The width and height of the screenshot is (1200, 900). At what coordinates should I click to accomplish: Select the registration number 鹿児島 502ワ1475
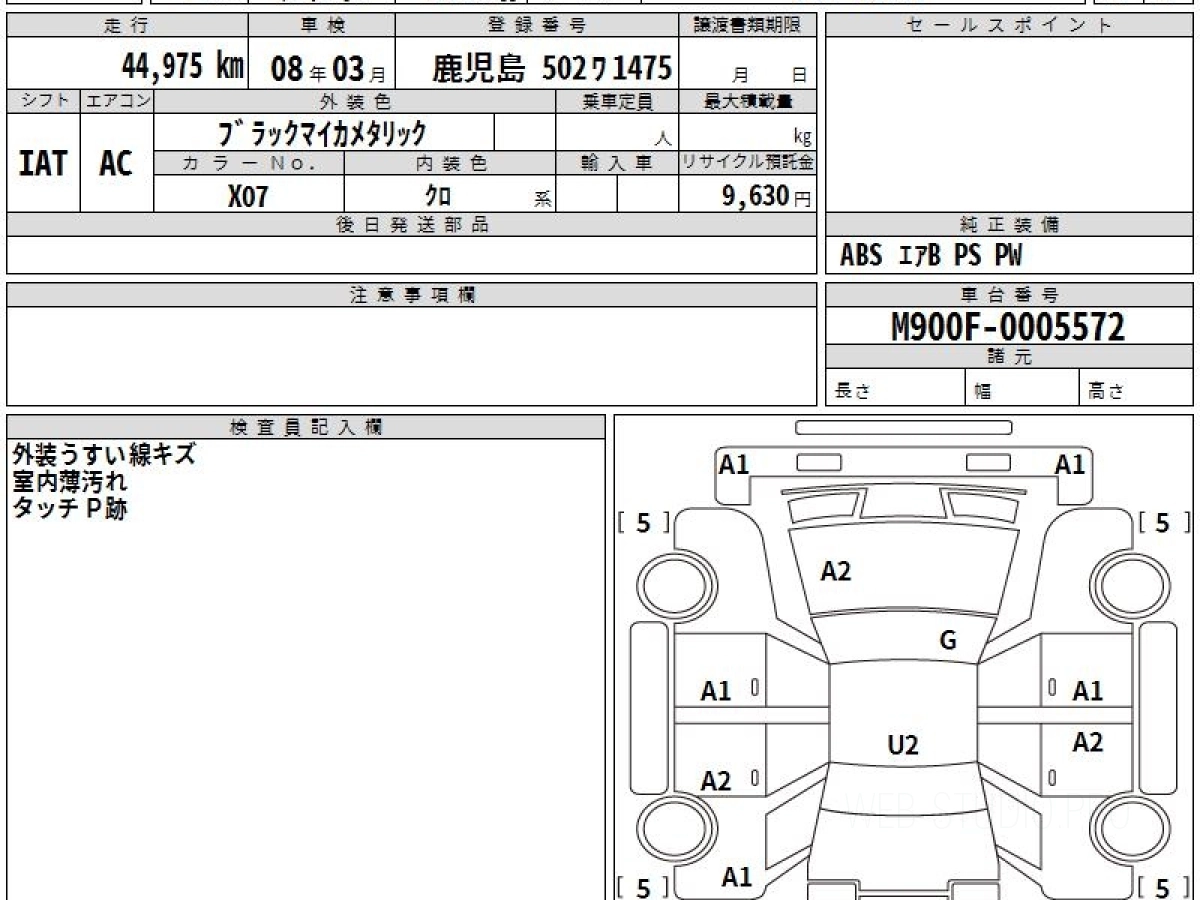pyautogui.click(x=551, y=68)
